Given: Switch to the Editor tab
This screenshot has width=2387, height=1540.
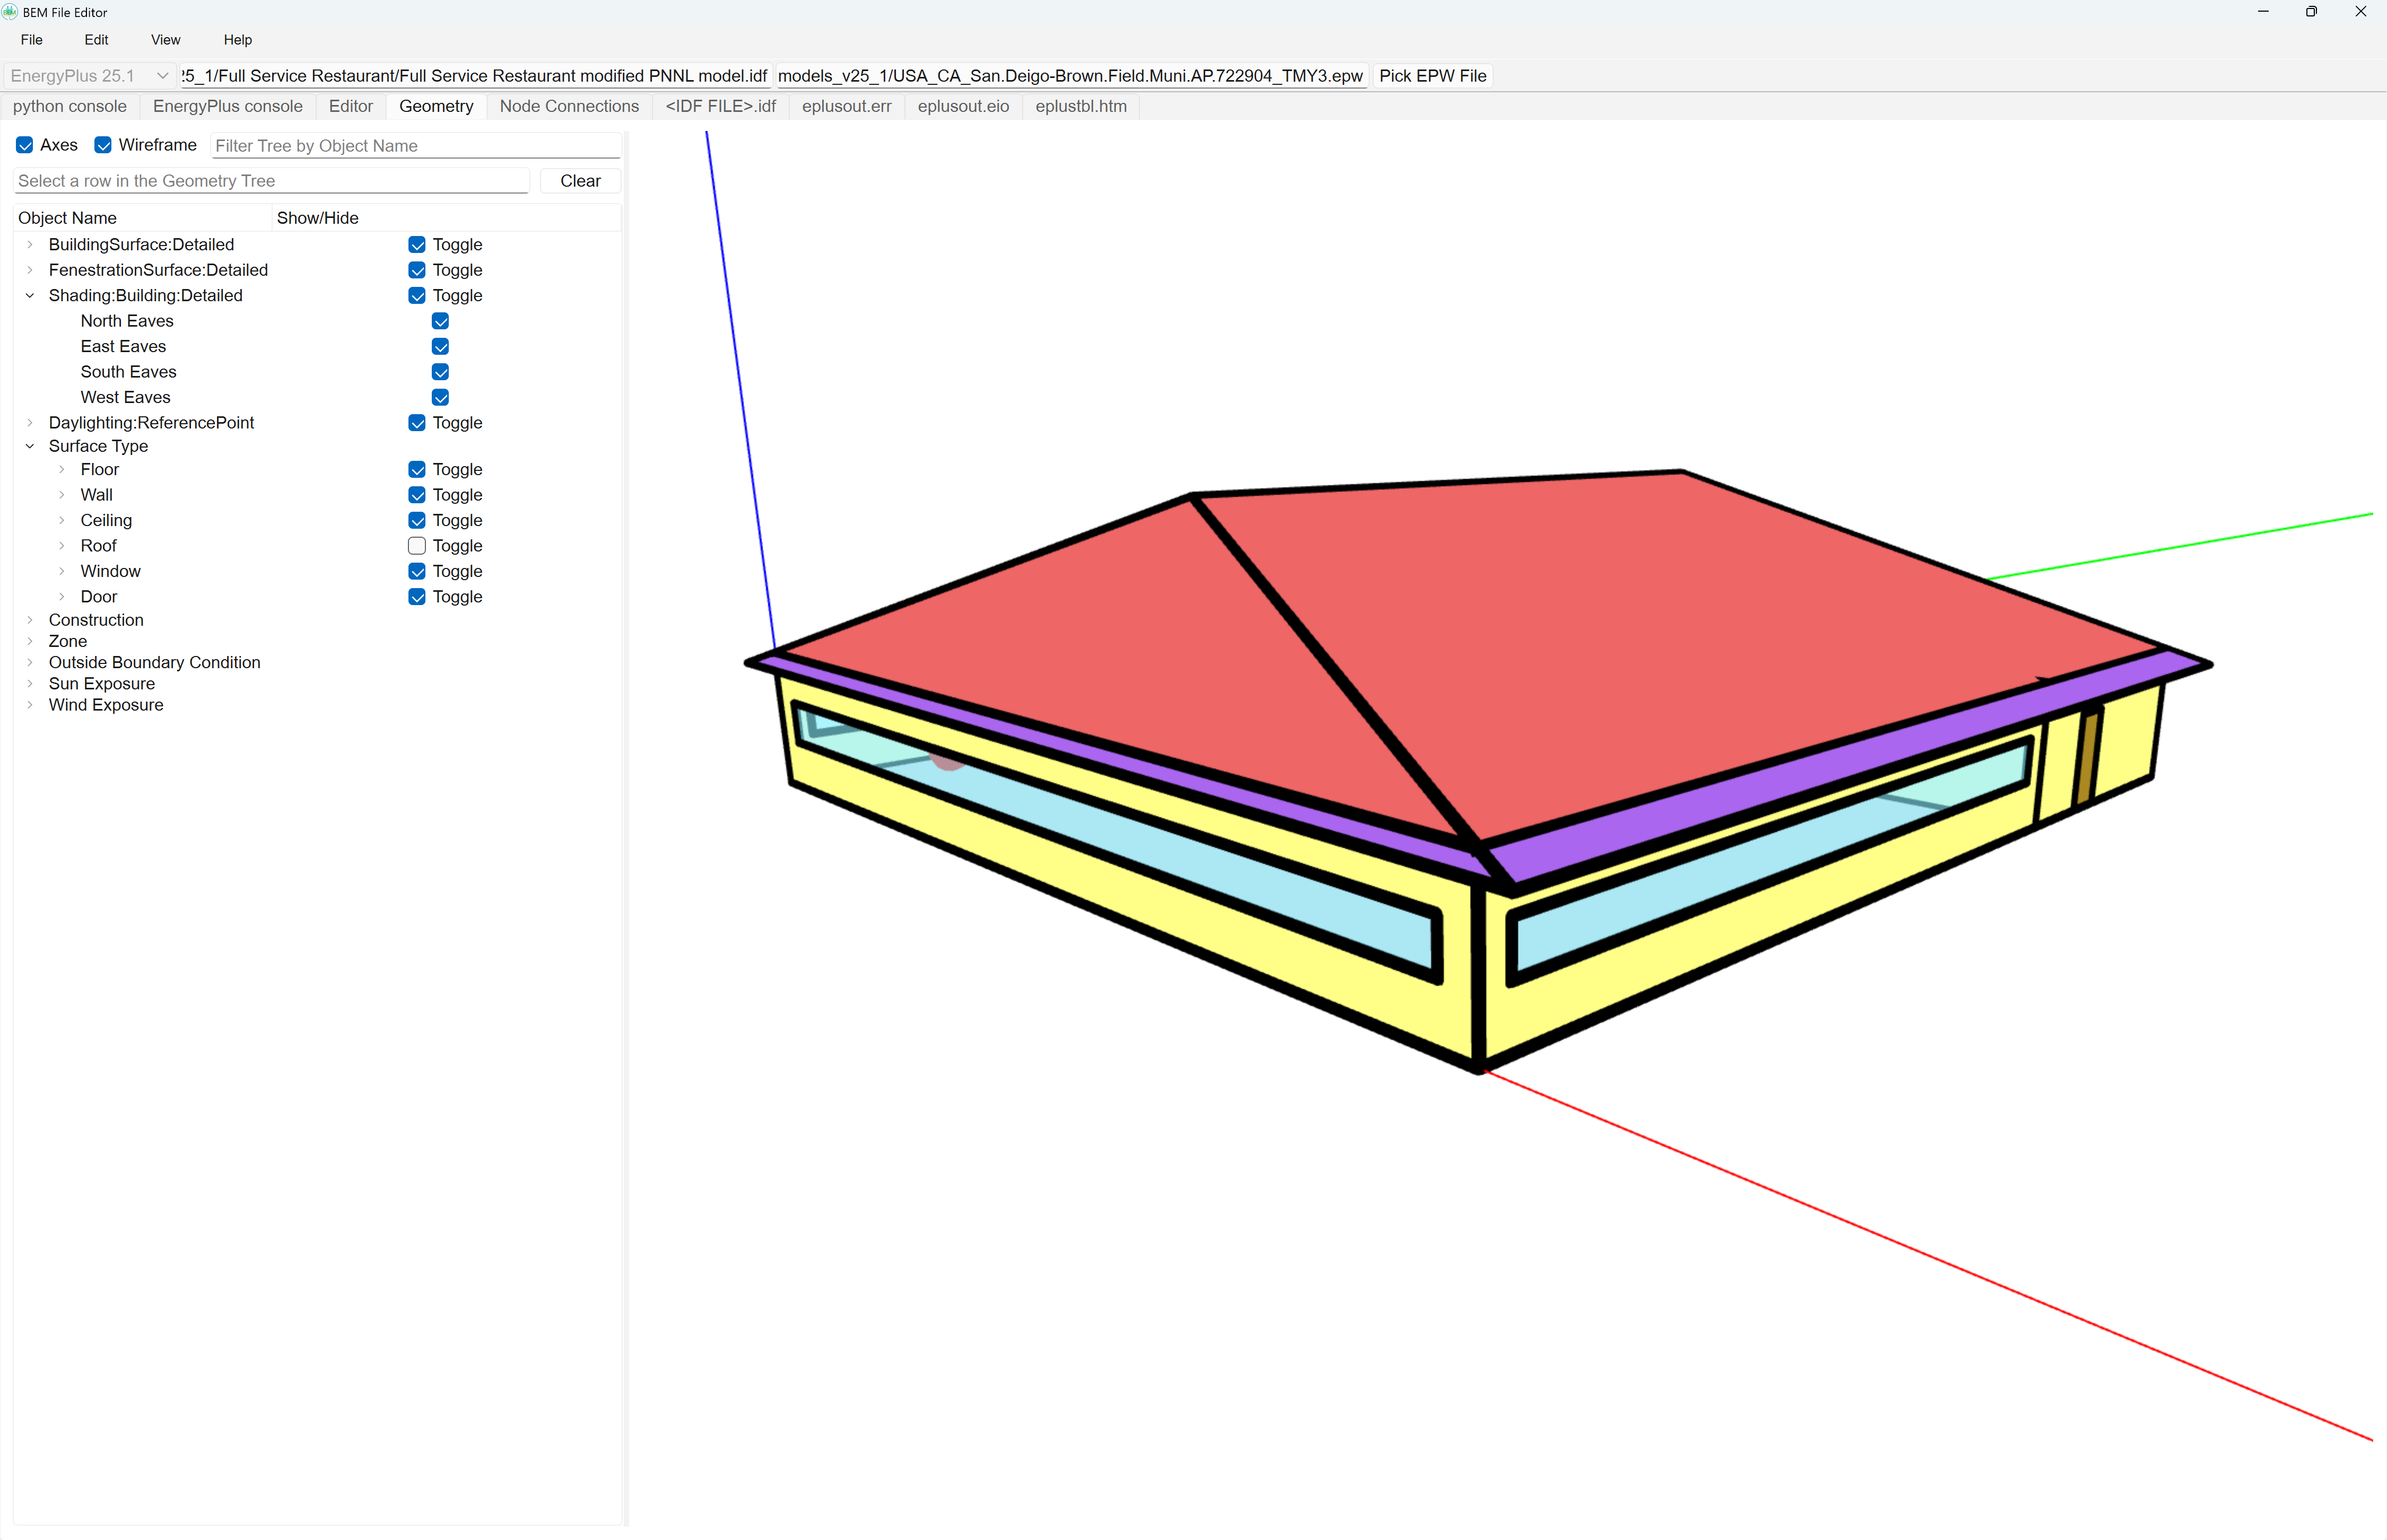Looking at the screenshot, I should (x=351, y=106).
